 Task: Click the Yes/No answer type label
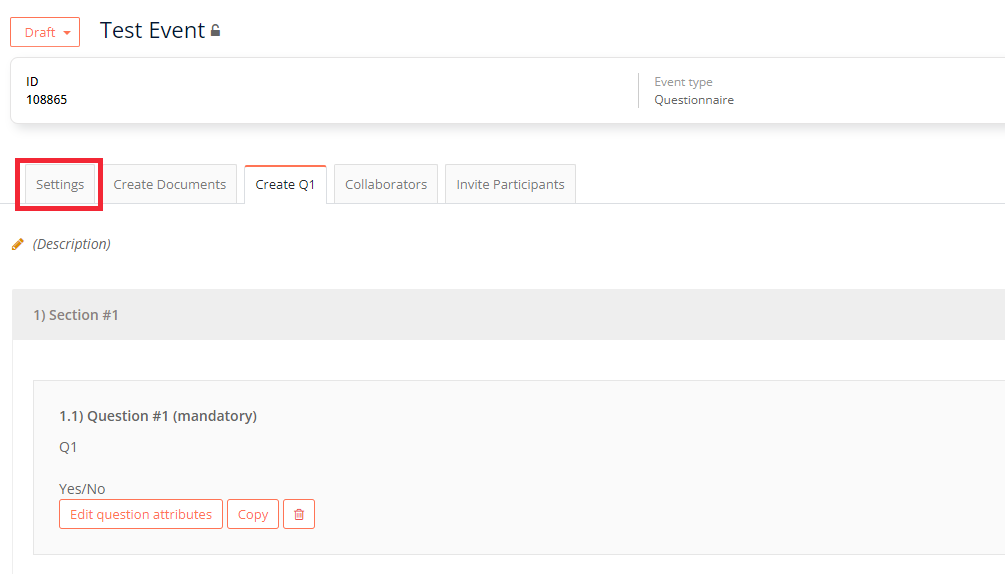(x=82, y=489)
